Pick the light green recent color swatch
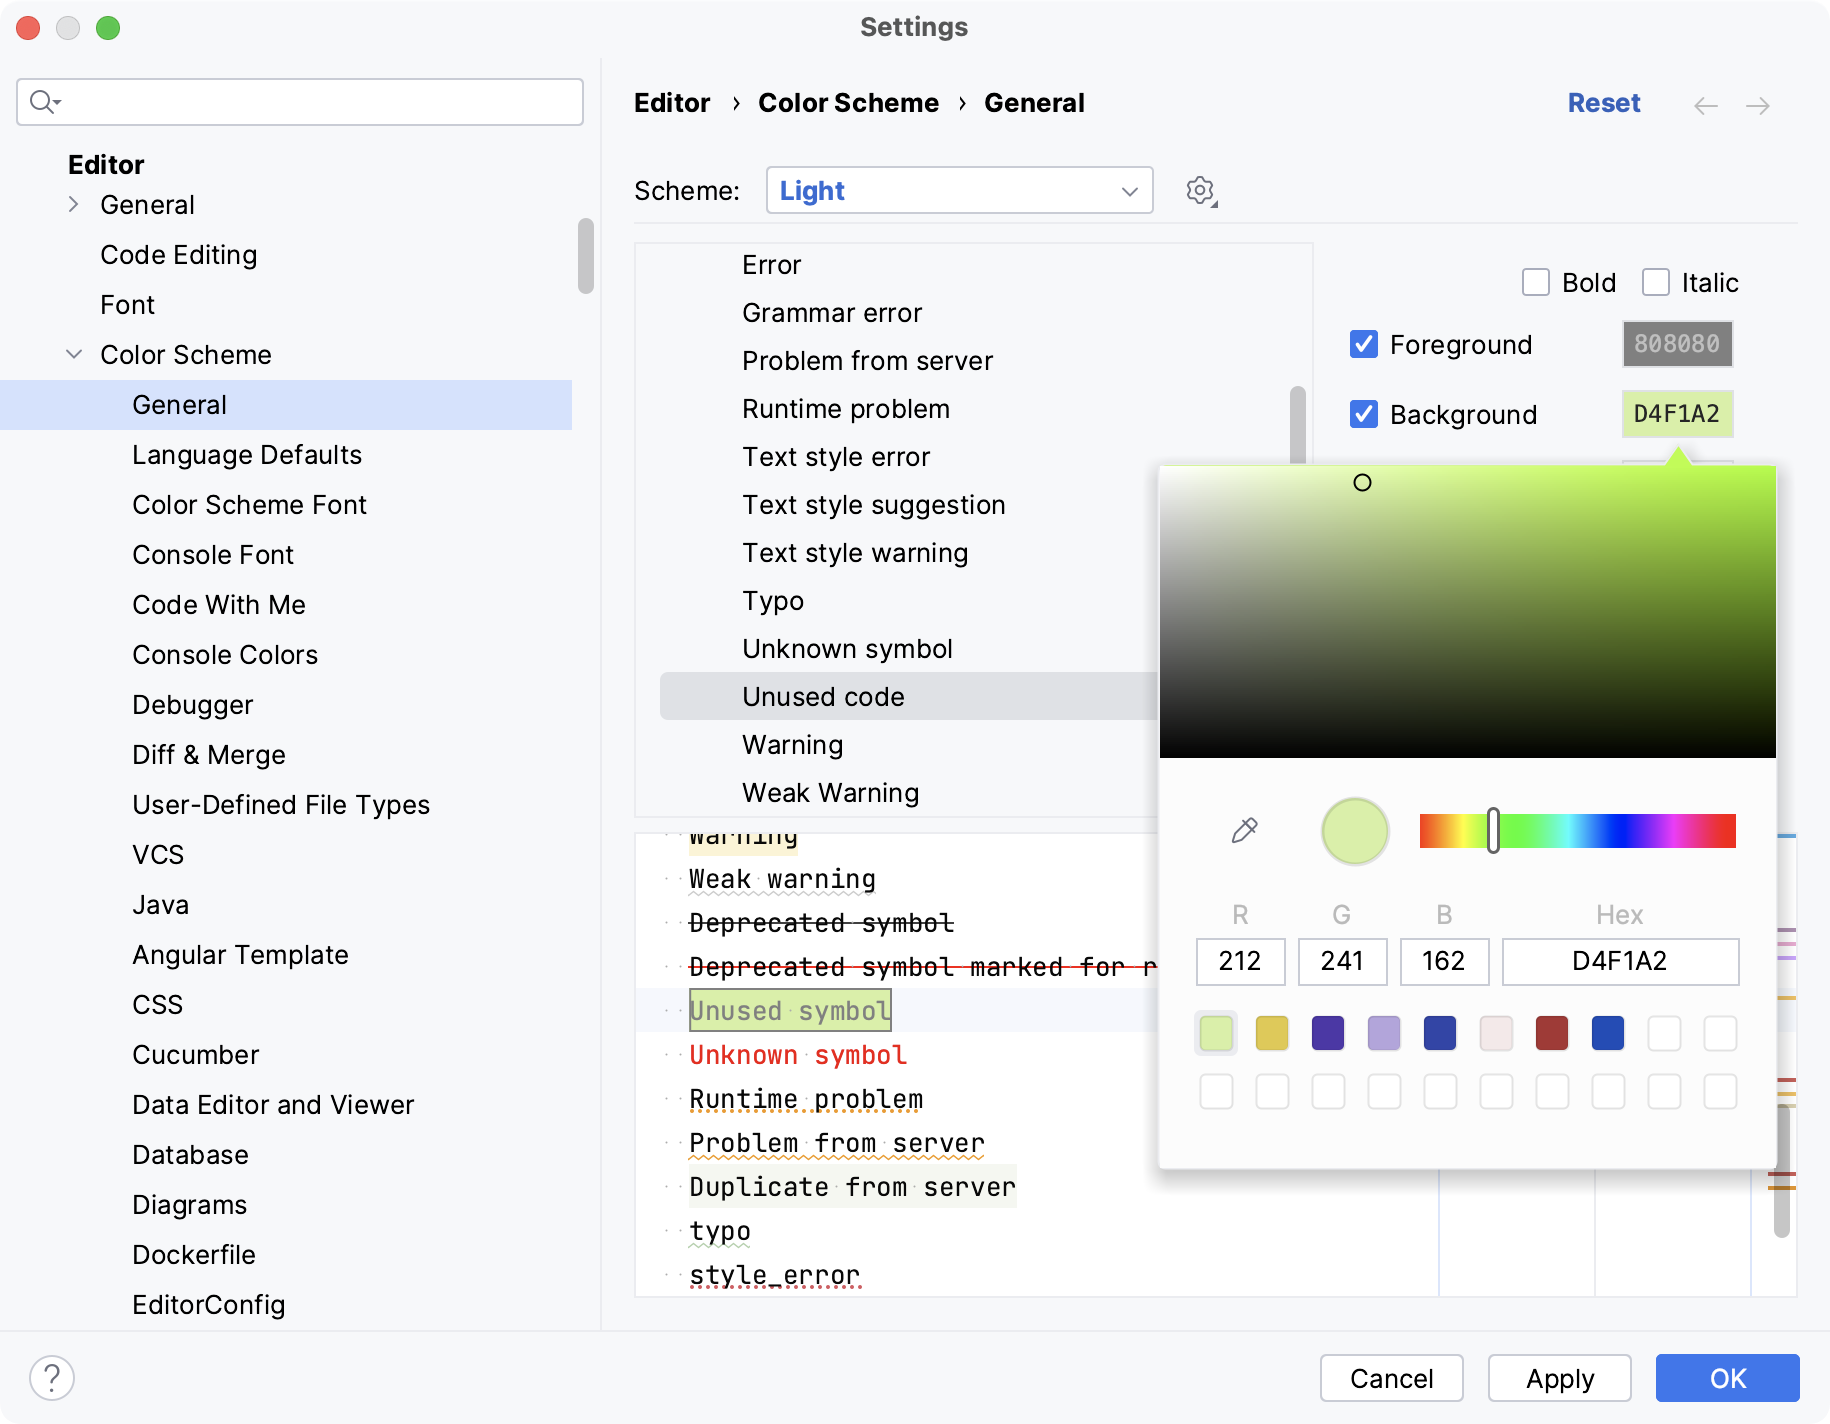This screenshot has width=1830, height=1424. [x=1216, y=1033]
